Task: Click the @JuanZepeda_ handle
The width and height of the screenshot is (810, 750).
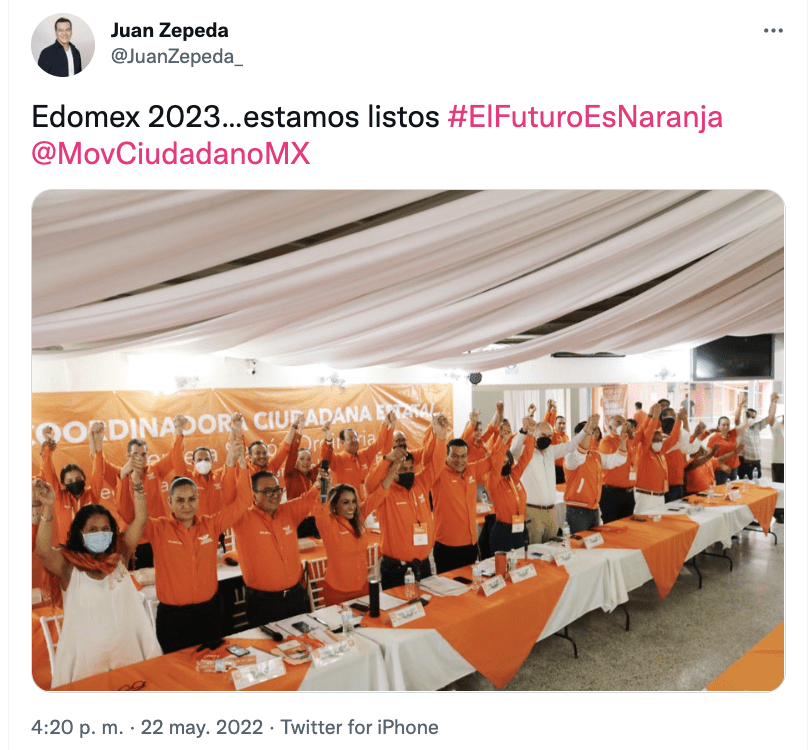Action: (x=177, y=56)
